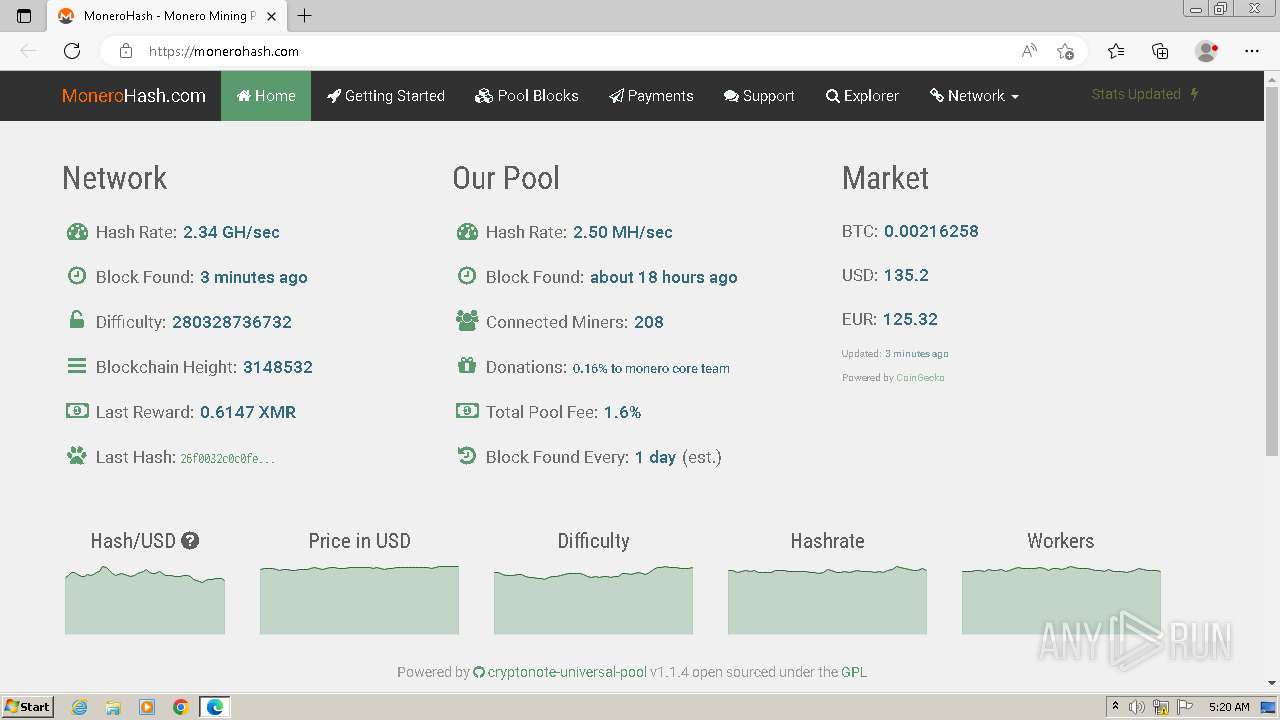Click the MoneroHash.com site logo
This screenshot has height=720, width=1280.
134,96
